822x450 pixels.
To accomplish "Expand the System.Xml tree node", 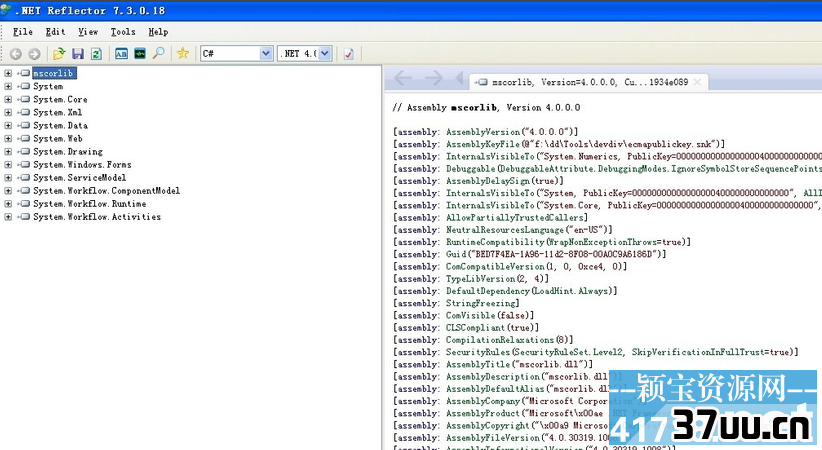I will pyautogui.click(x=8, y=112).
